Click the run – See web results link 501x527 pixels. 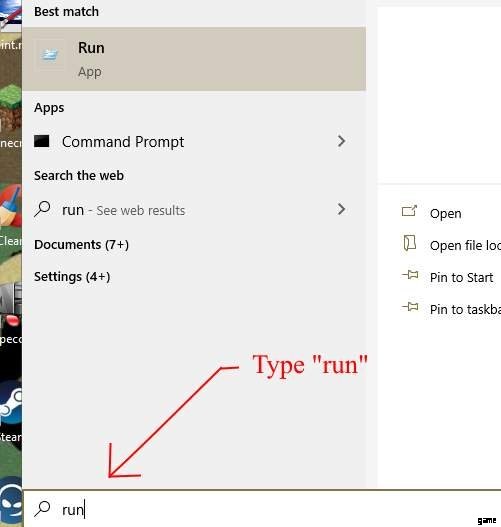(x=124, y=210)
